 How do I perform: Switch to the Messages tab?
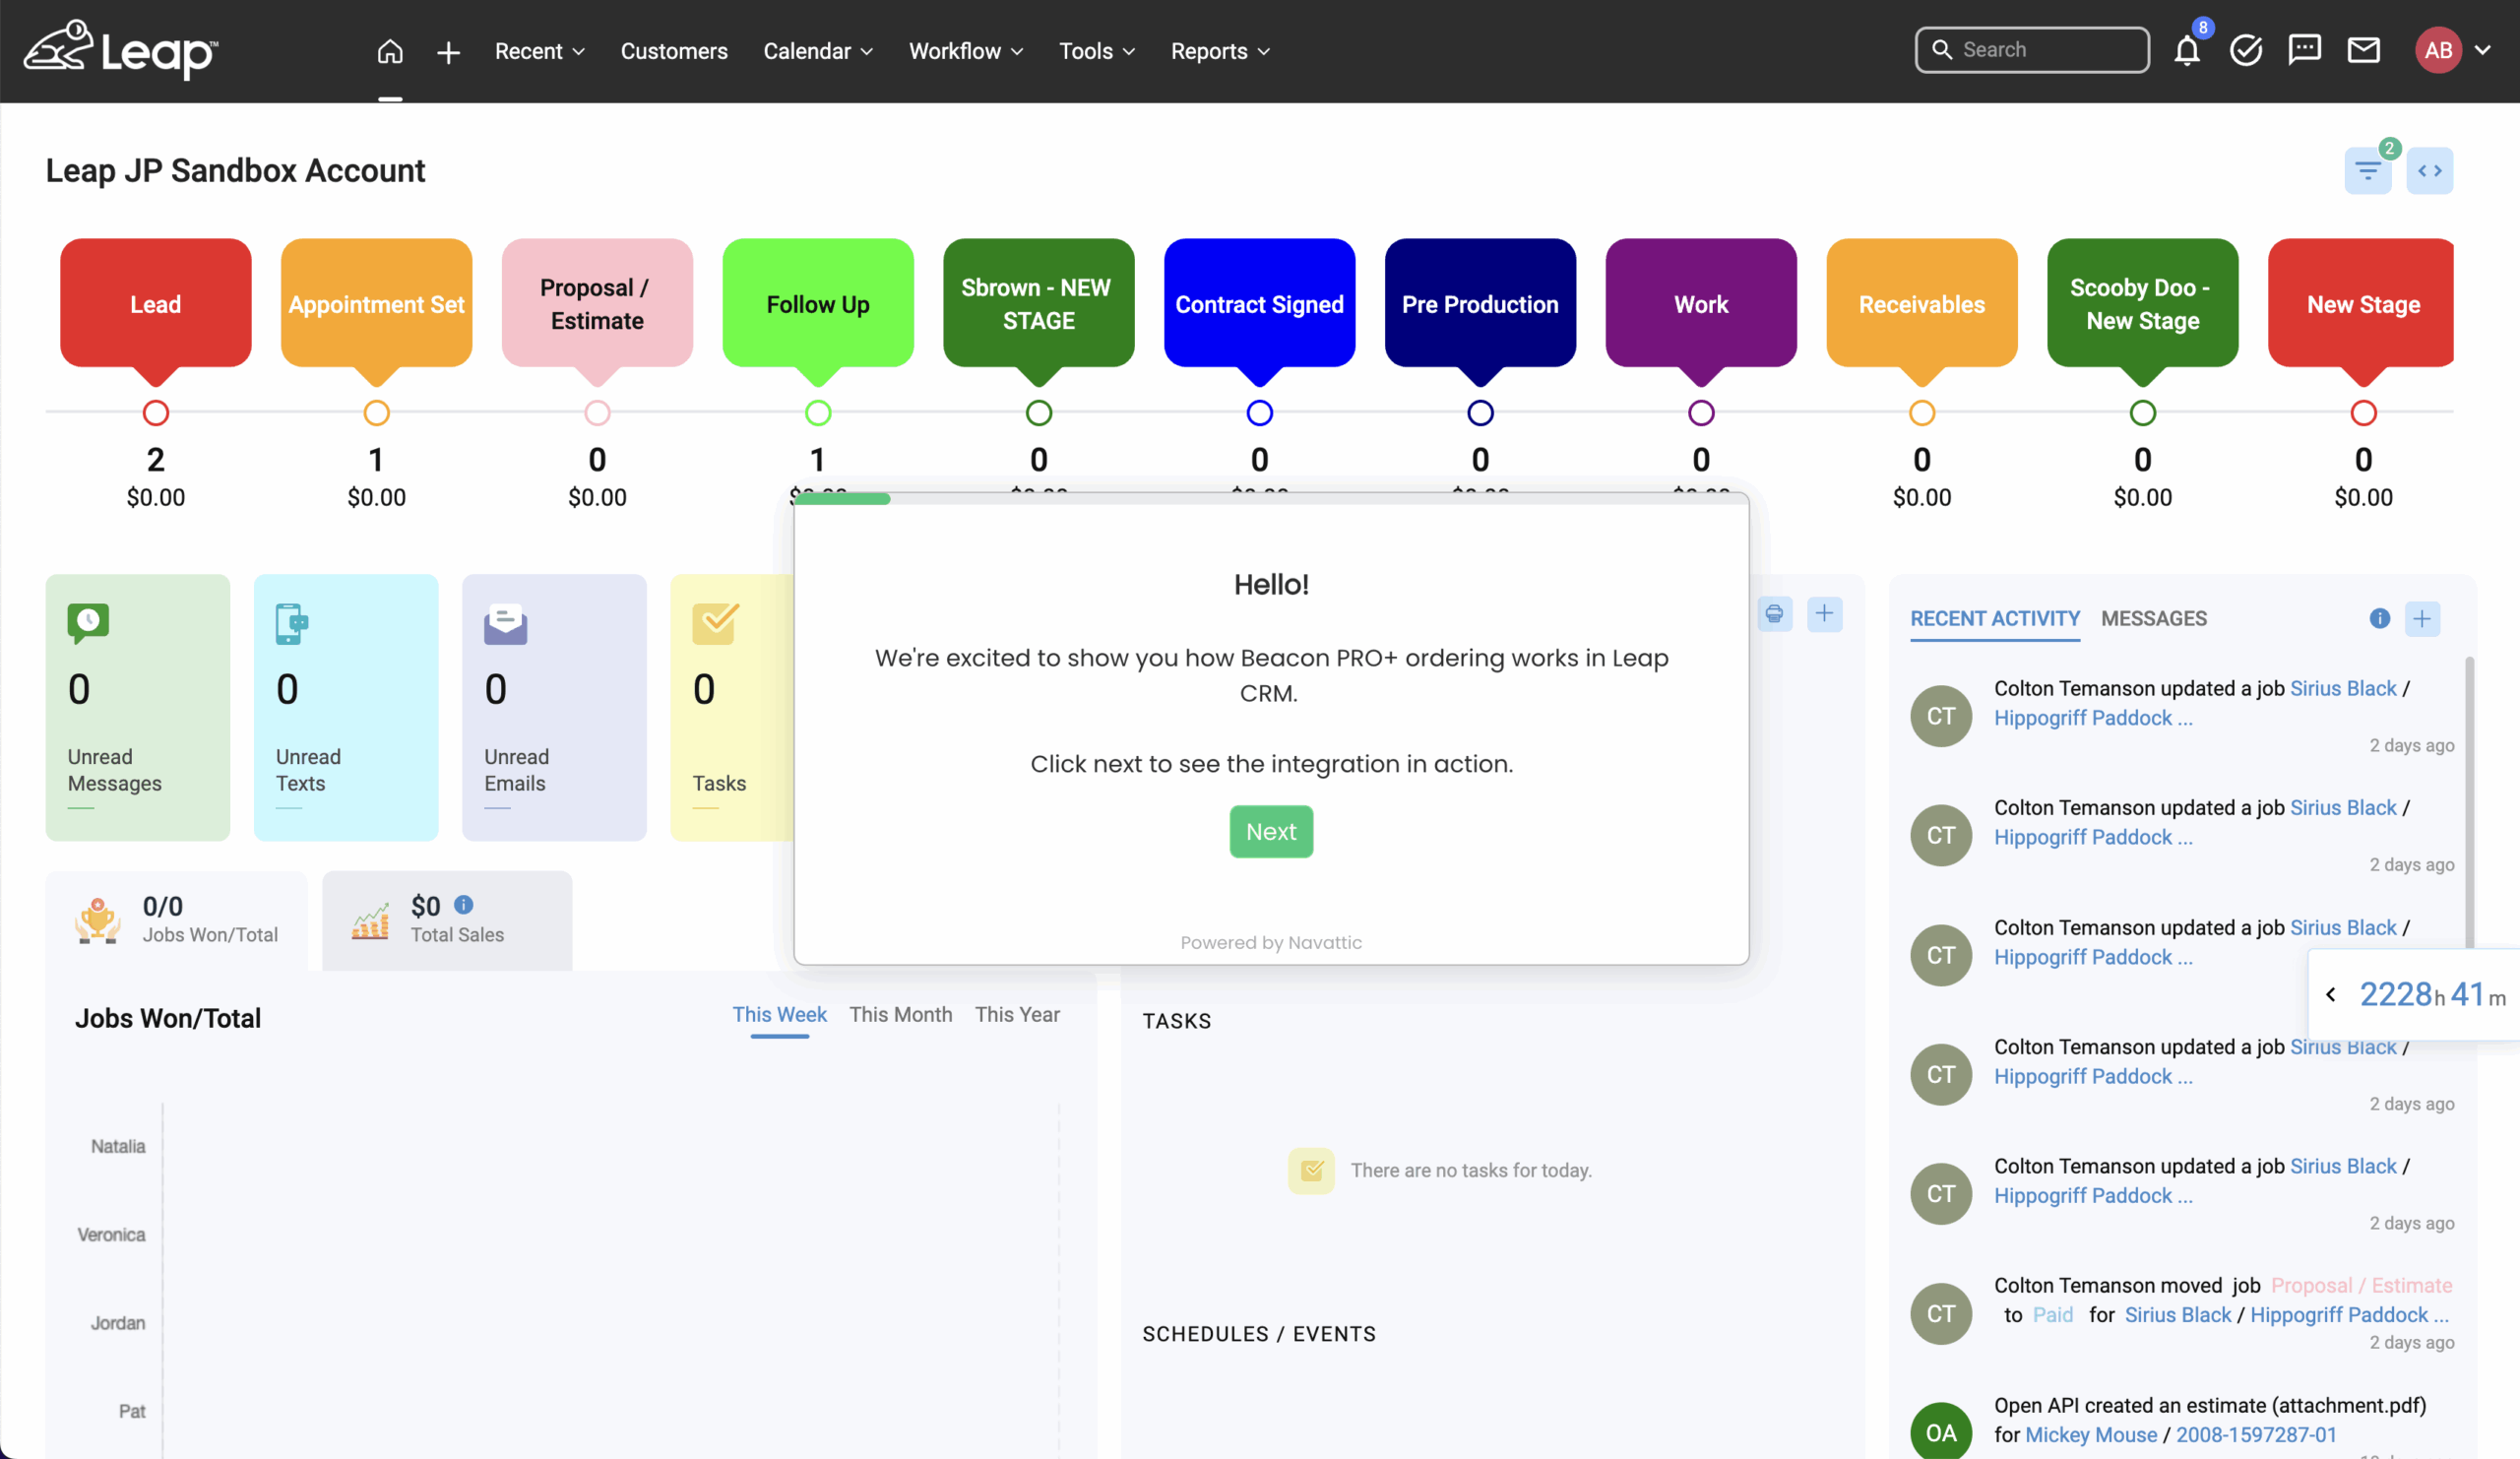(x=2153, y=618)
